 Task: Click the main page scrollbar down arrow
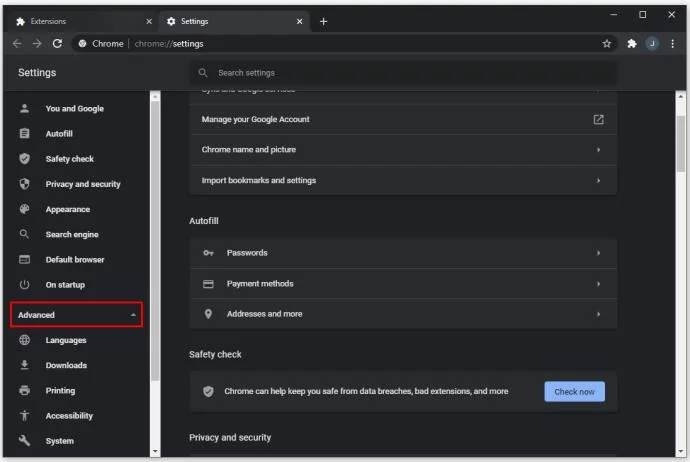point(681,451)
